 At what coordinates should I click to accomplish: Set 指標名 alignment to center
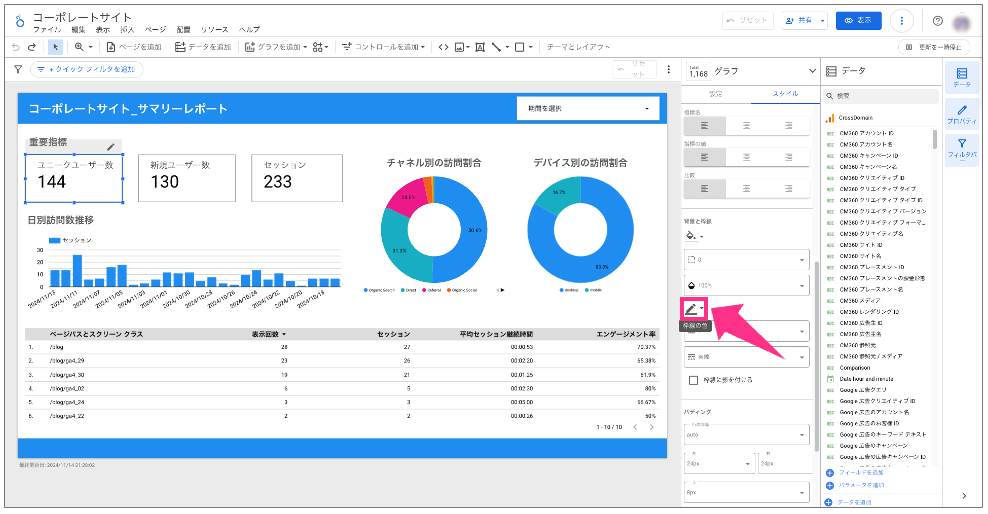pos(747,126)
